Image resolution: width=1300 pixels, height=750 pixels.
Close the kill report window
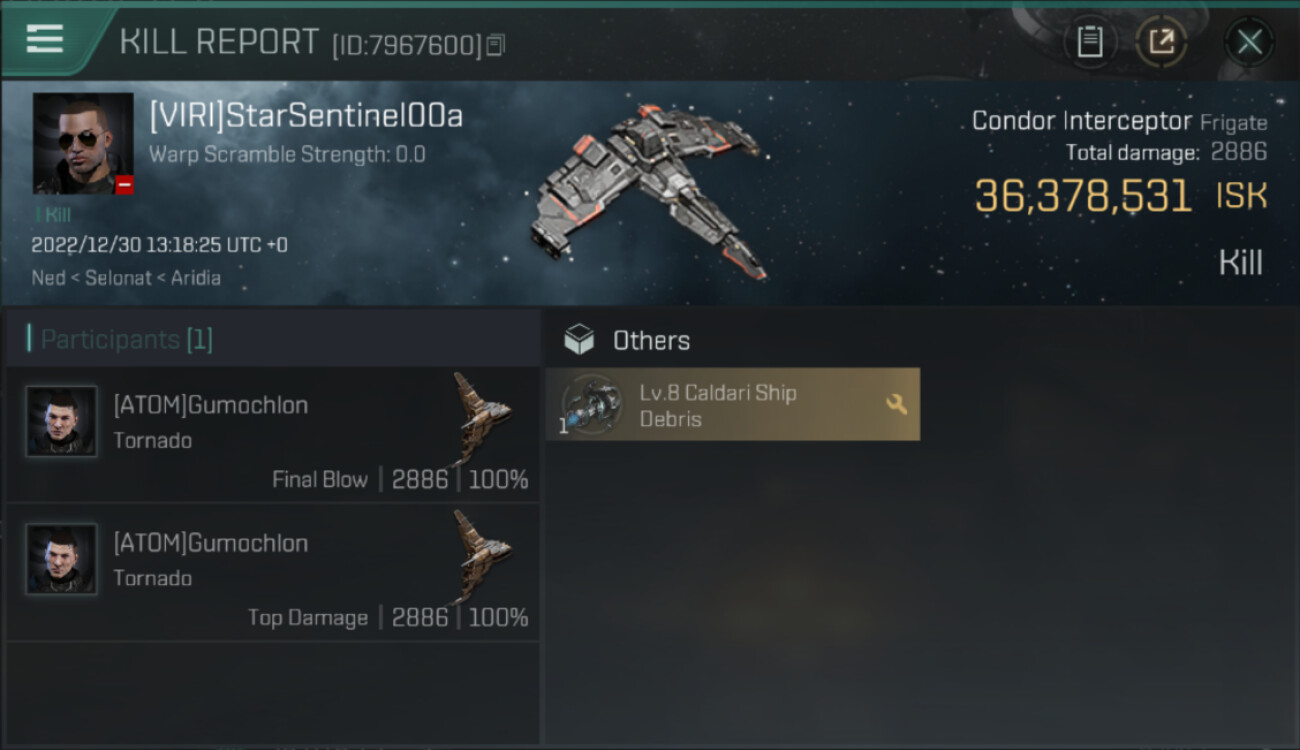click(1249, 42)
